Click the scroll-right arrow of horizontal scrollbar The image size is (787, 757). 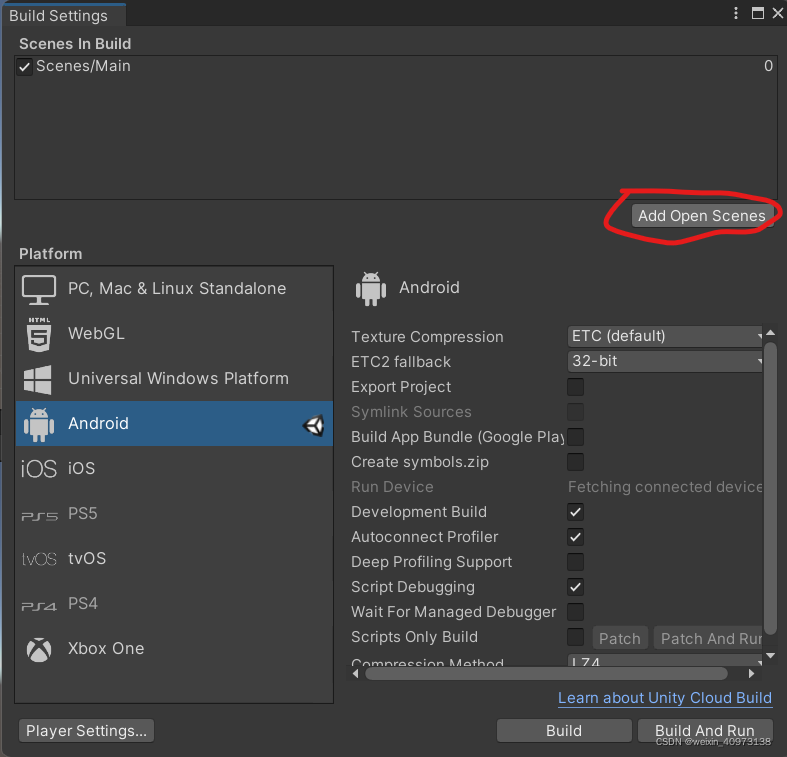(x=751, y=674)
